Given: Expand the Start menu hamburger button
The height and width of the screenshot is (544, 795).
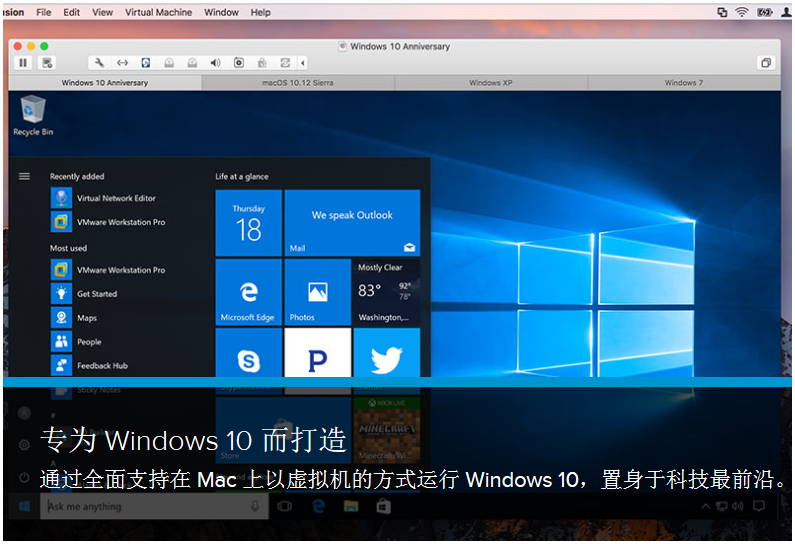Looking at the screenshot, I should coord(24,176).
